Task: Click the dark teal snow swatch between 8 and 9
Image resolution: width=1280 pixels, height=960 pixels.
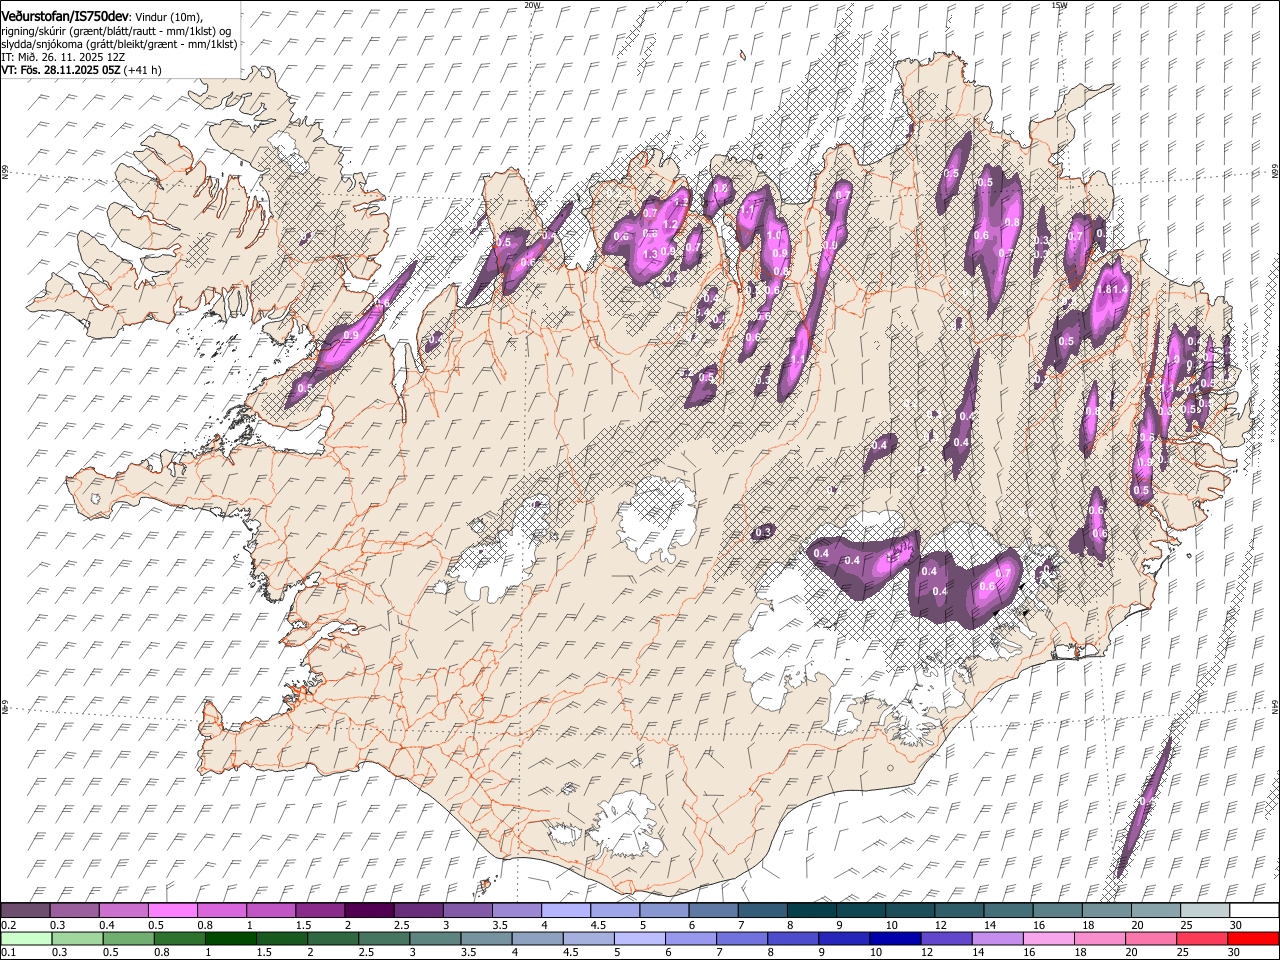Action: tap(812, 910)
